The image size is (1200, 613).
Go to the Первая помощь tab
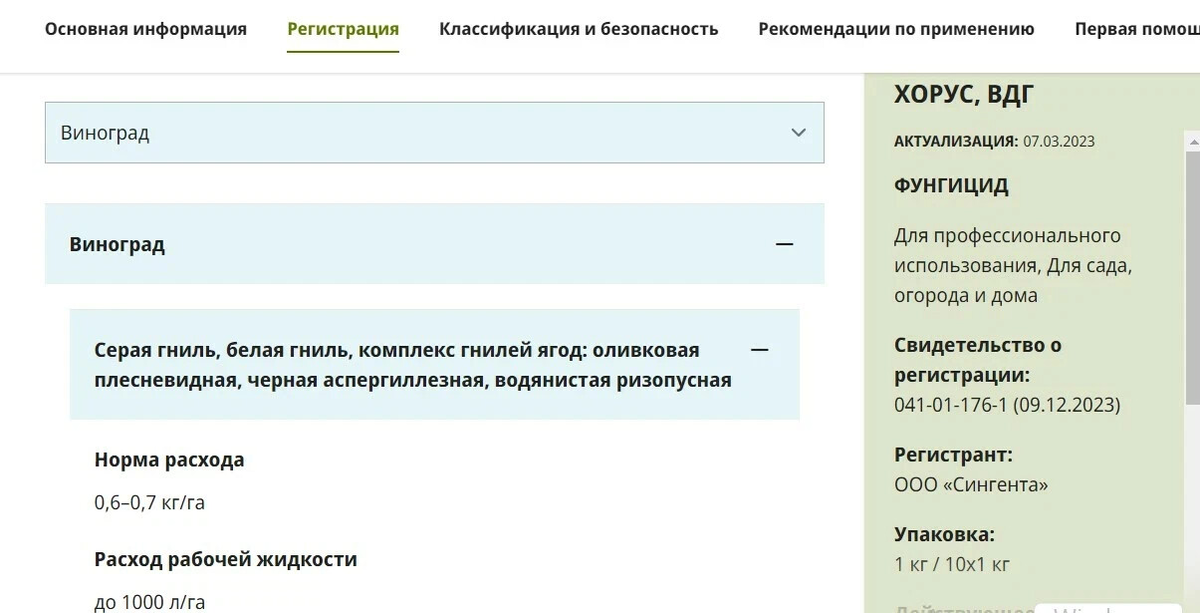coord(1137,29)
